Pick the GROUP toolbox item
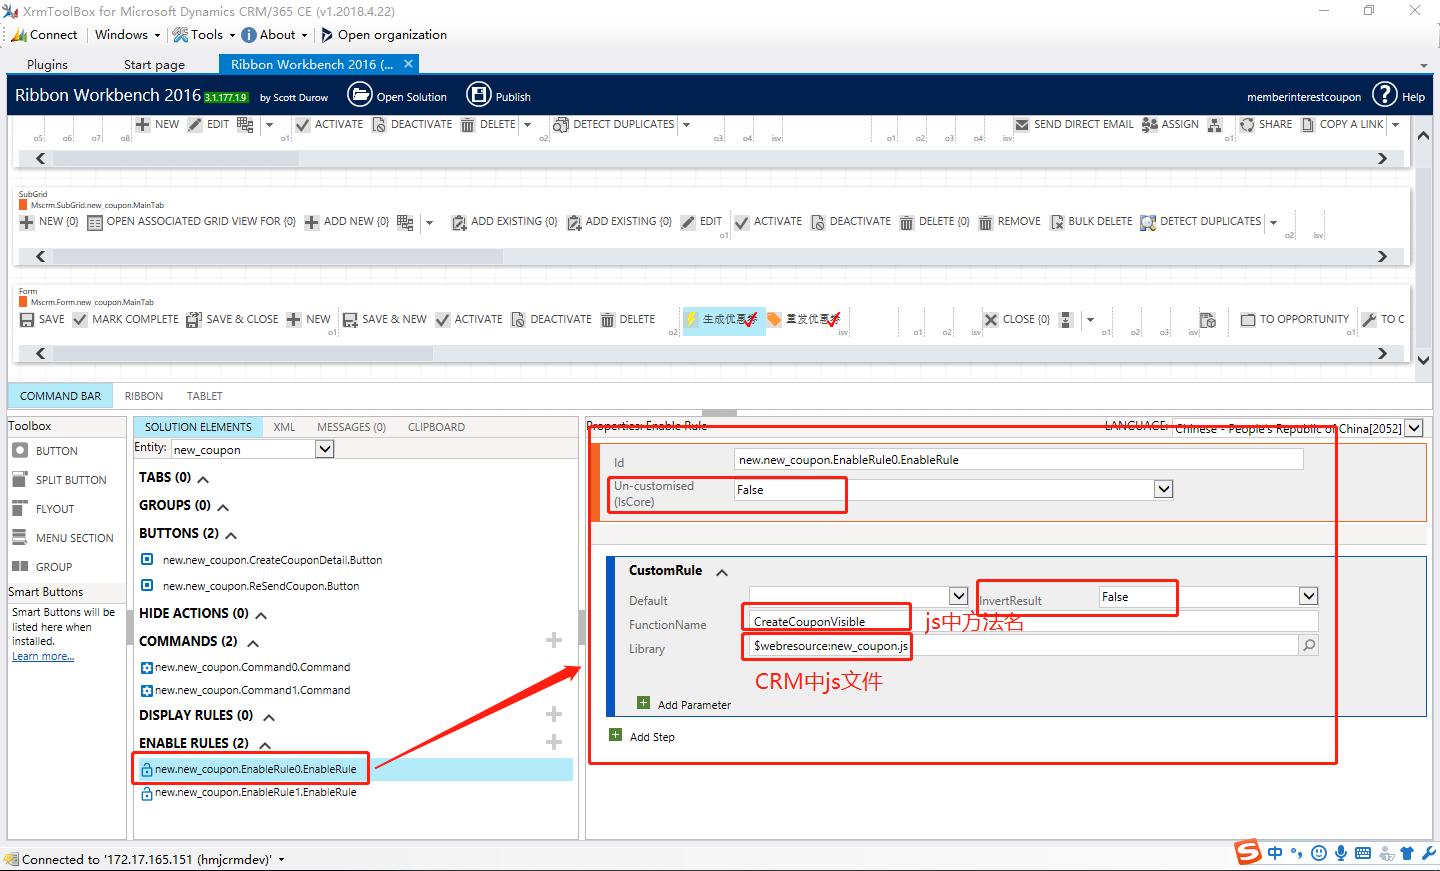Image resolution: width=1440 pixels, height=871 pixels. click(42, 567)
